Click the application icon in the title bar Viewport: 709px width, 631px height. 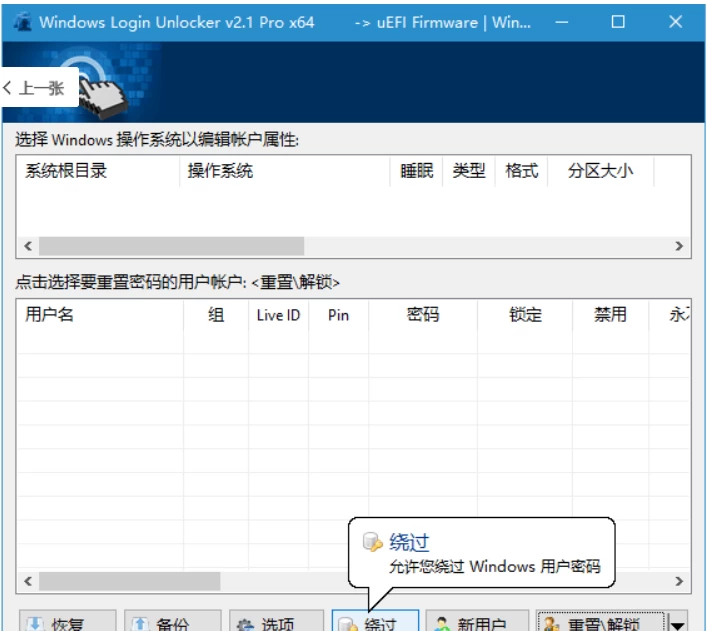coord(22,22)
